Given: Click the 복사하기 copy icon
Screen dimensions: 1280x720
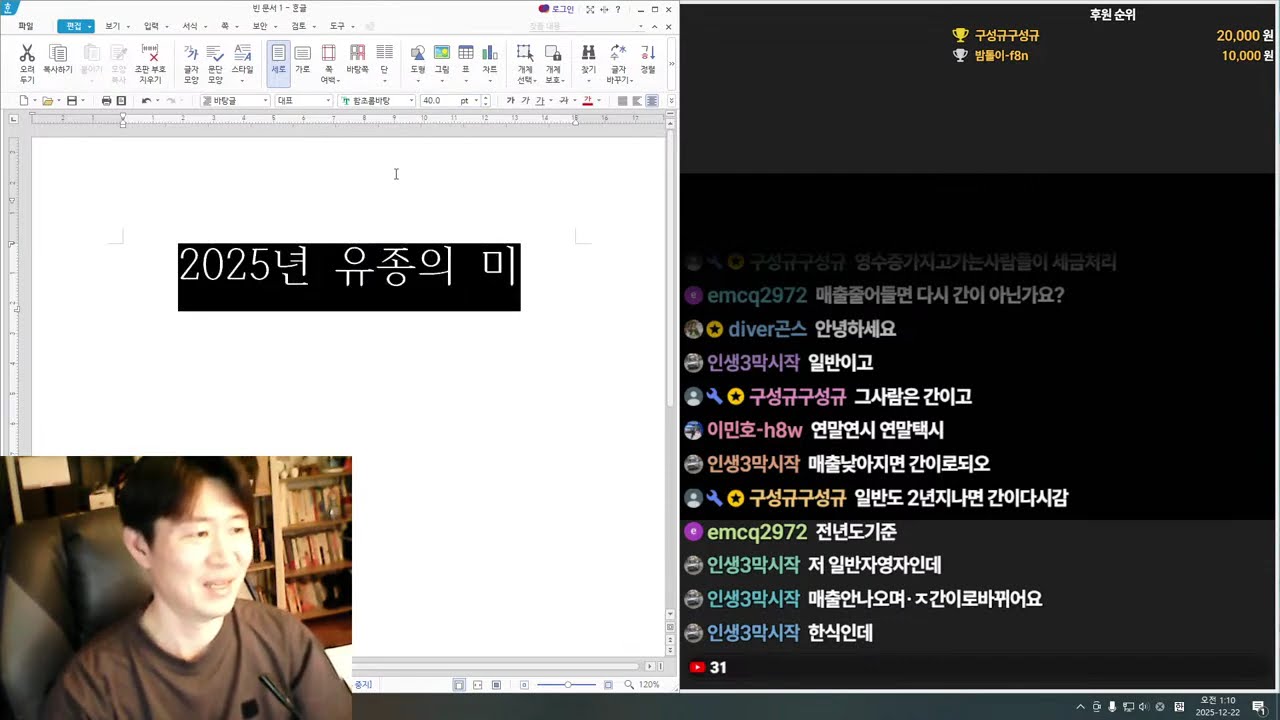Looking at the screenshot, I should pyautogui.click(x=58, y=53).
